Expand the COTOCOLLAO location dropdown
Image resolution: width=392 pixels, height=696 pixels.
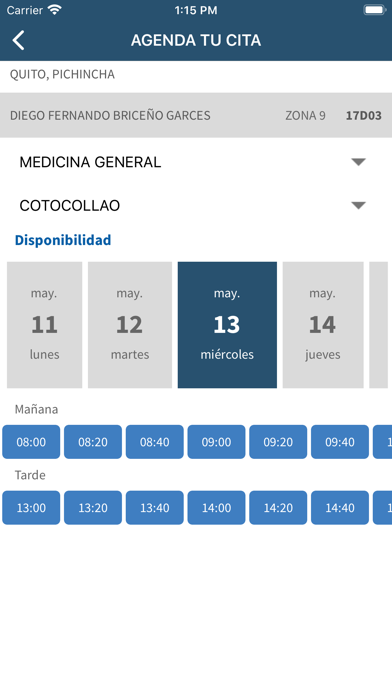196,206
